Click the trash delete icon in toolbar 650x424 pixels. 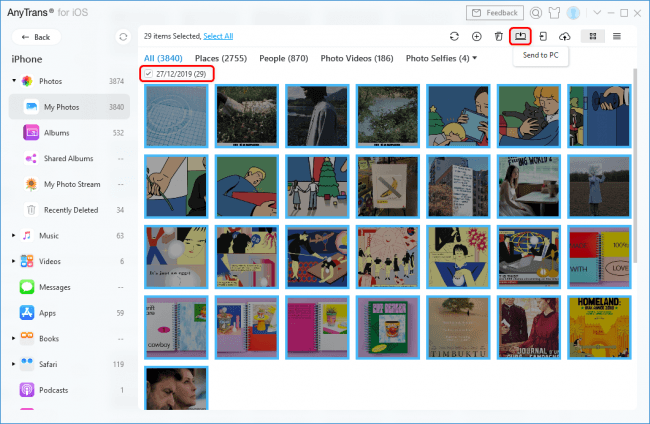click(498, 36)
